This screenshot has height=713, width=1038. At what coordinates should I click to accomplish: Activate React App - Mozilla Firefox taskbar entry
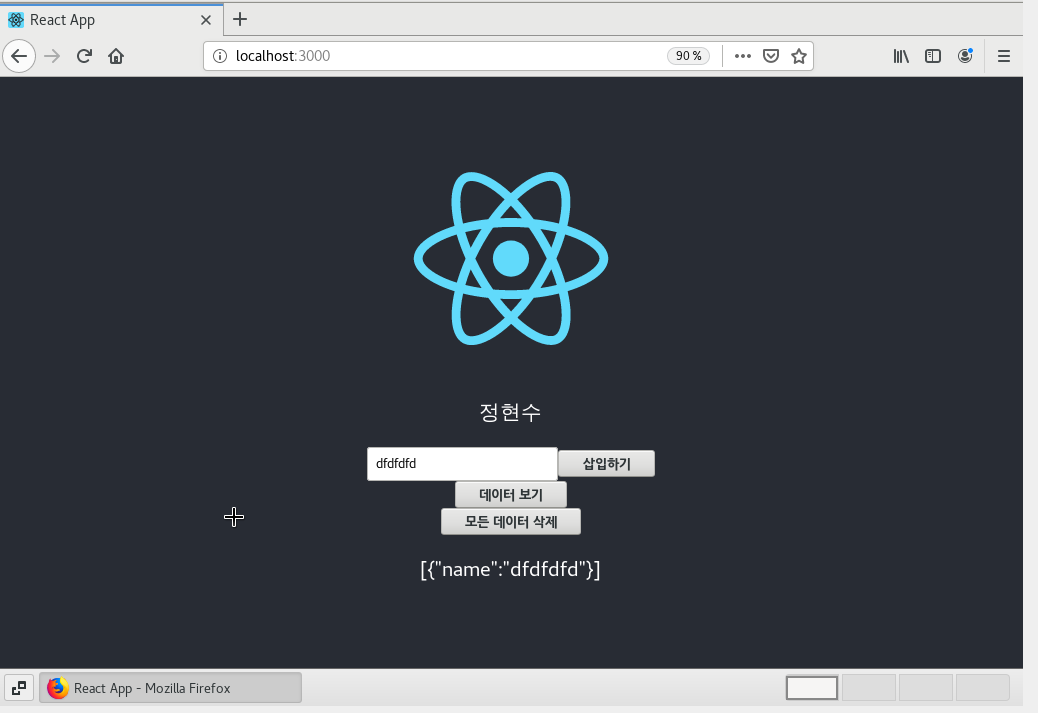[171, 688]
